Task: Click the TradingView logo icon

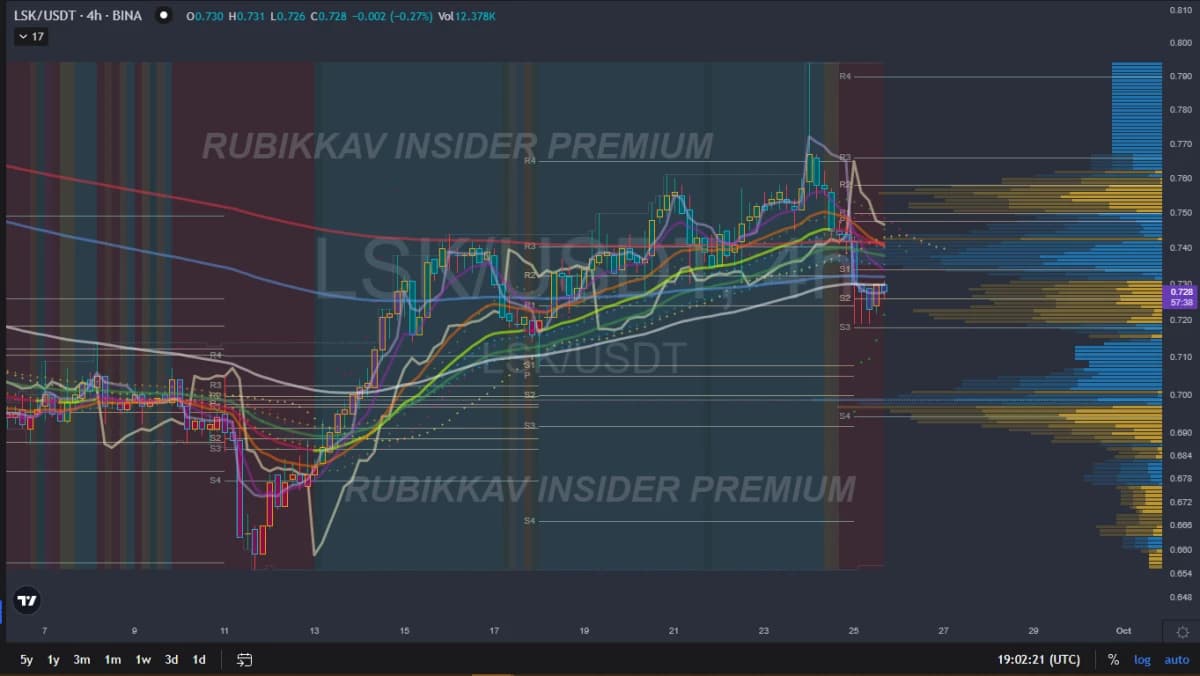Action: pyautogui.click(x=27, y=601)
